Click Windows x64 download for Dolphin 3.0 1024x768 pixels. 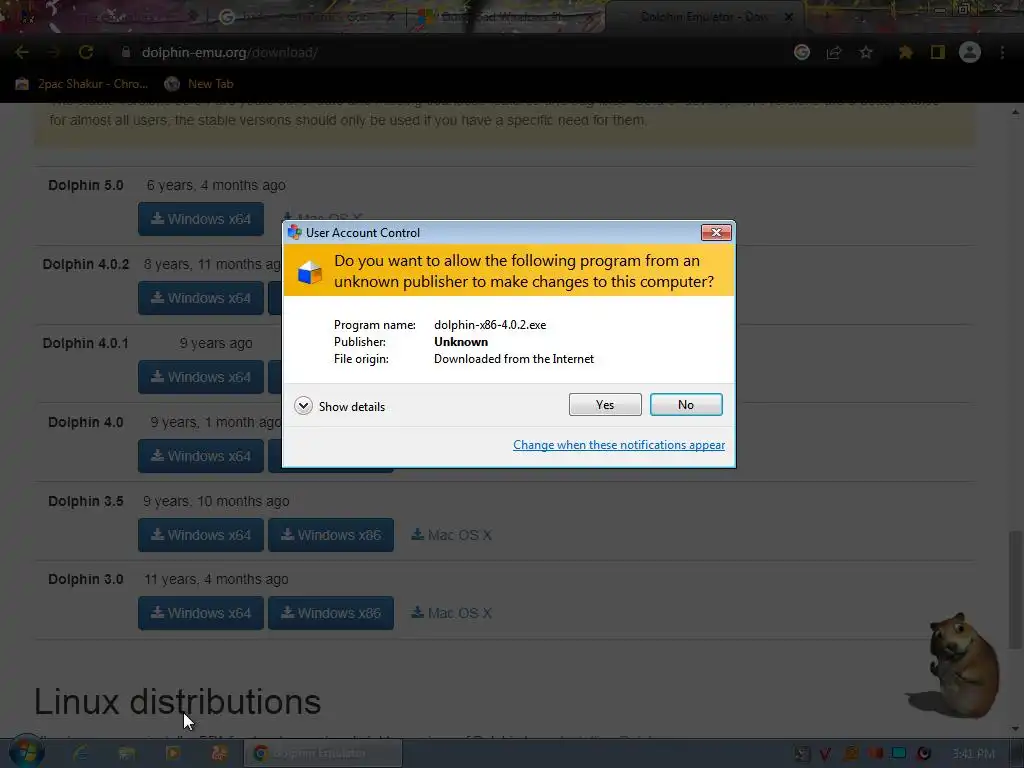200,613
